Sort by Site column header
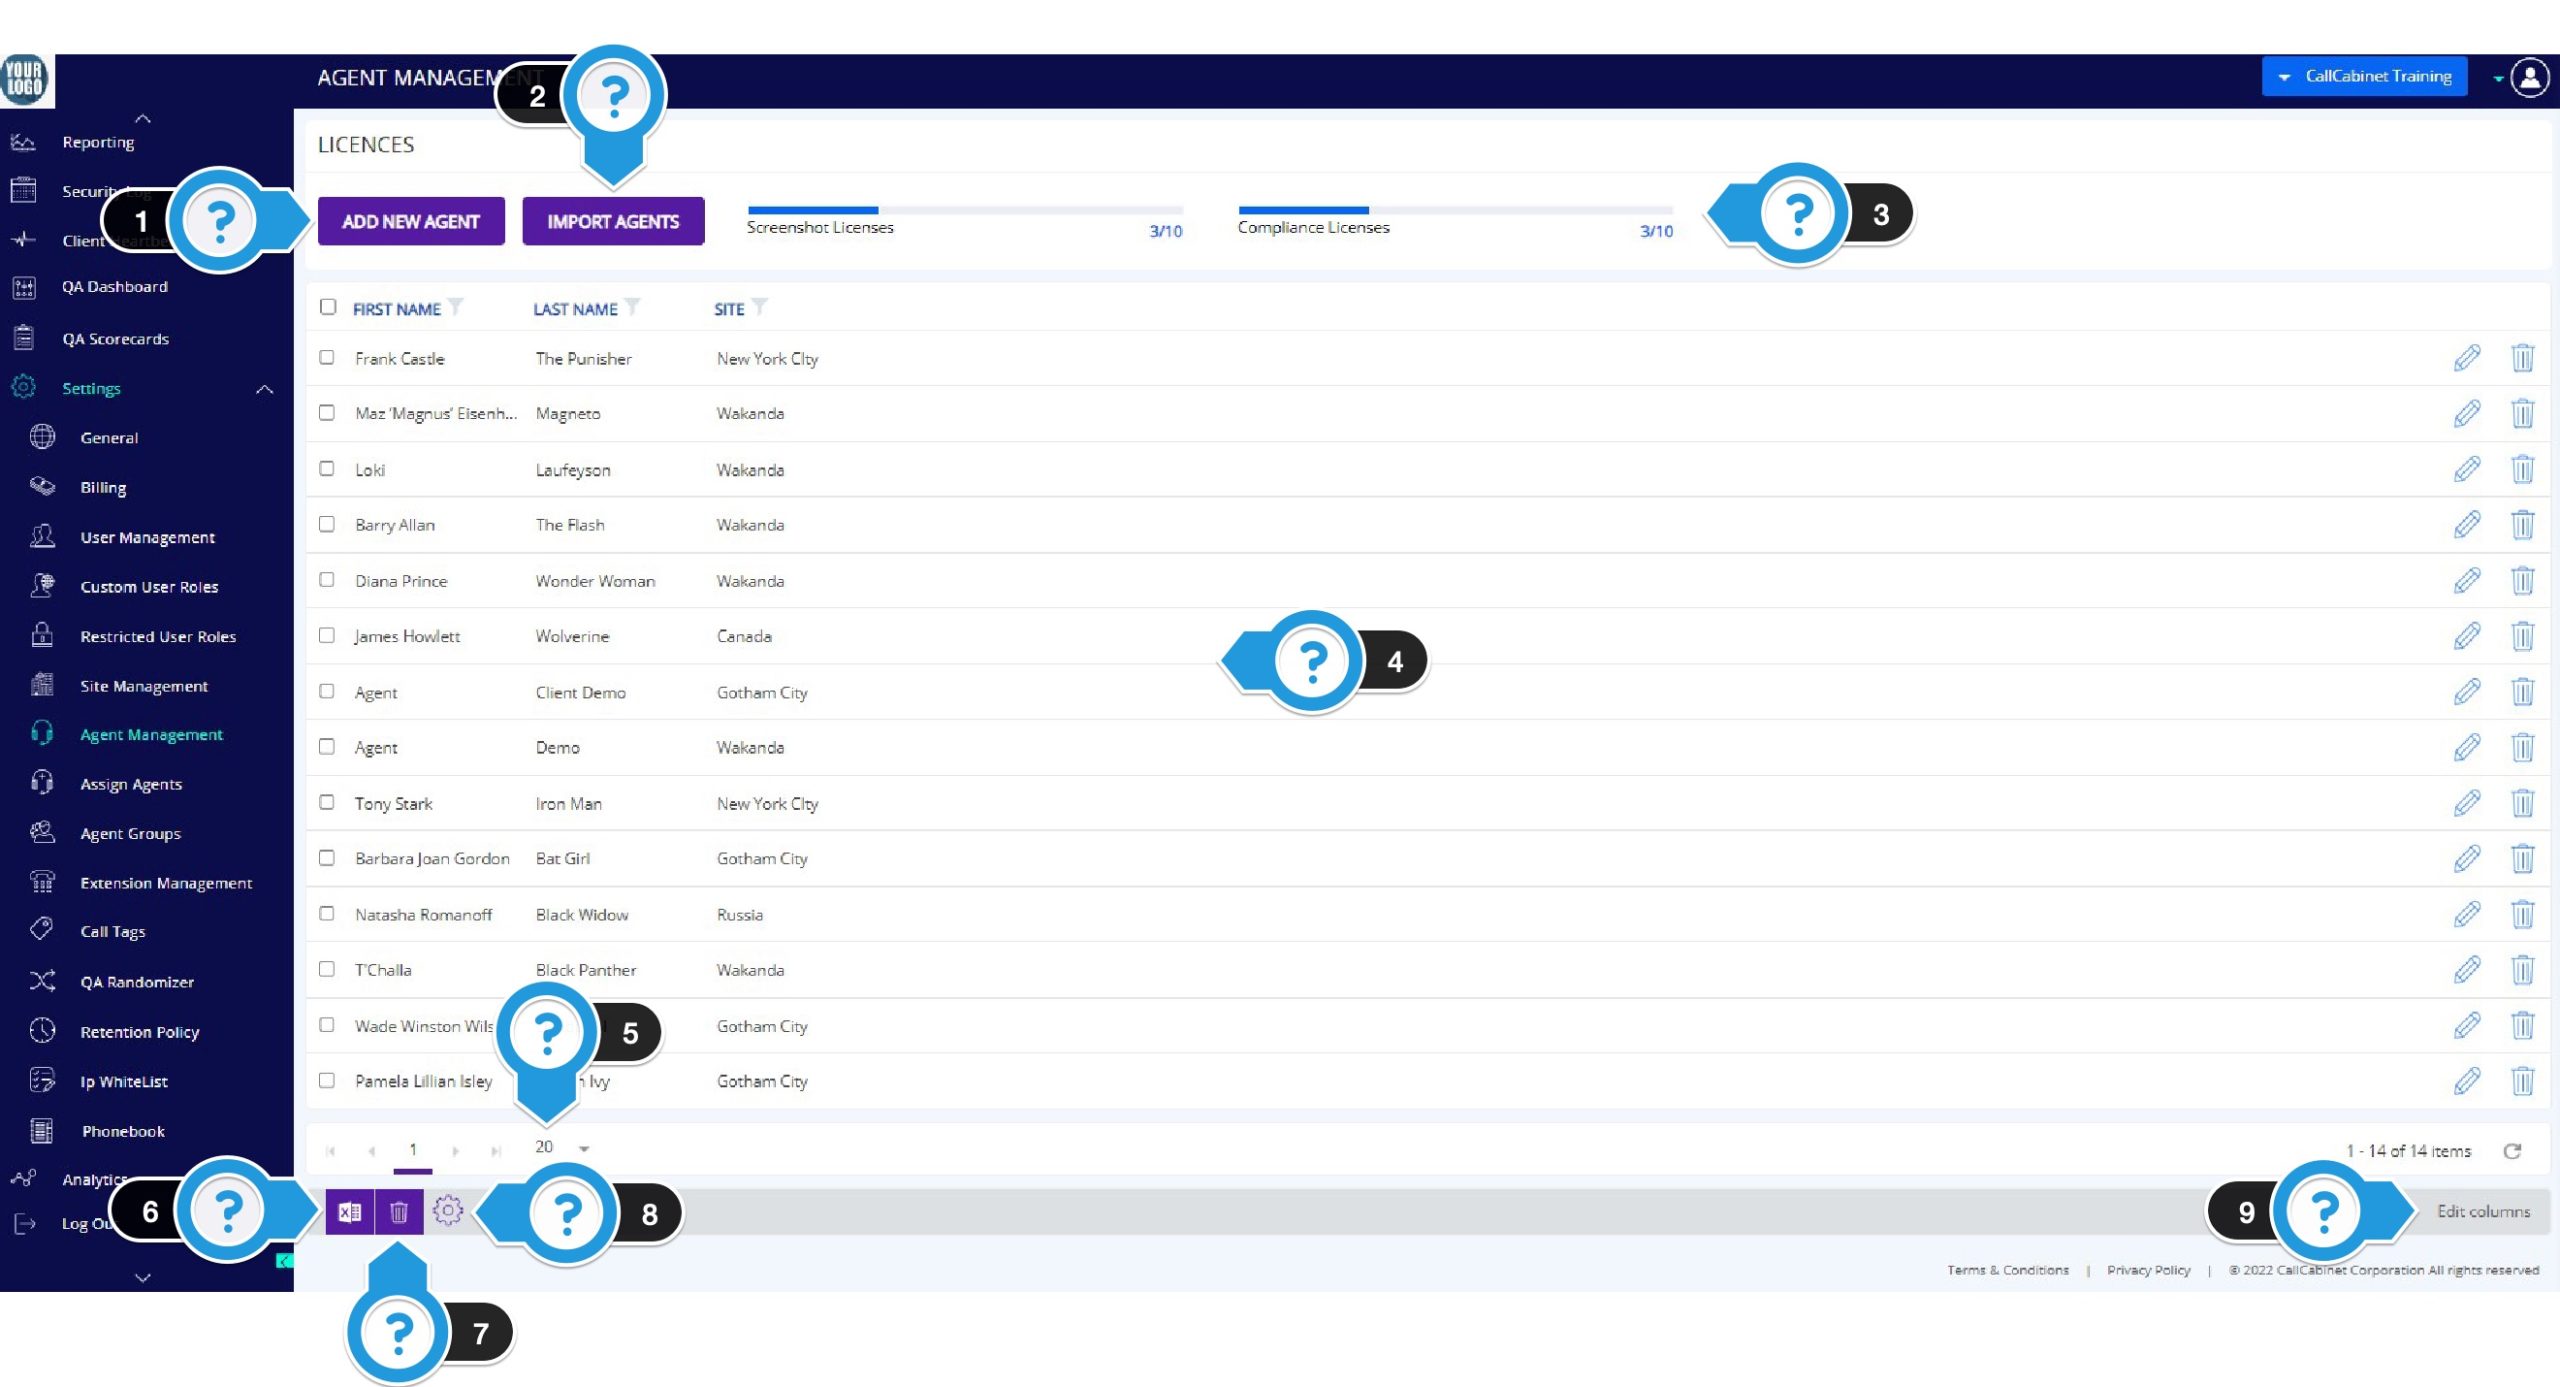 [729, 309]
